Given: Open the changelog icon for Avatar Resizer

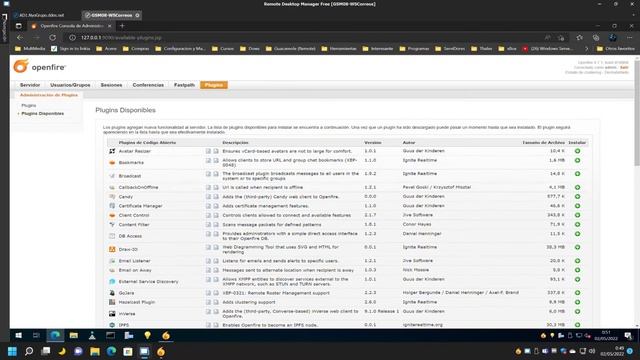Looking at the screenshot, I should 216,151.
